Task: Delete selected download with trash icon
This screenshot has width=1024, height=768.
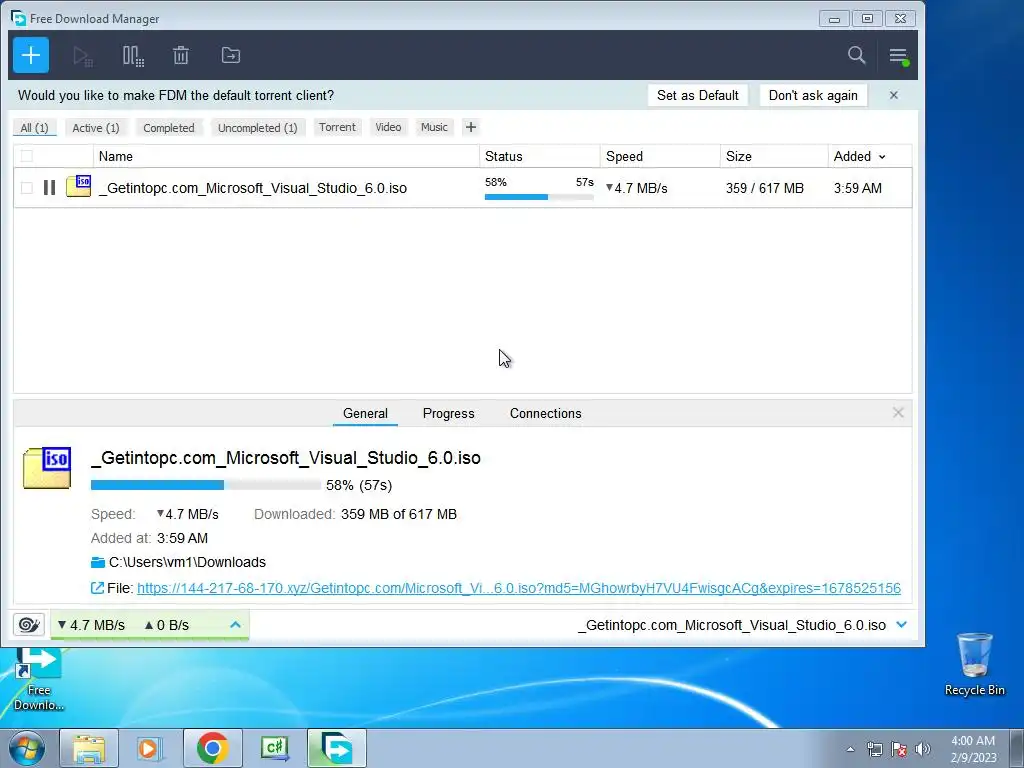Action: (181, 56)
